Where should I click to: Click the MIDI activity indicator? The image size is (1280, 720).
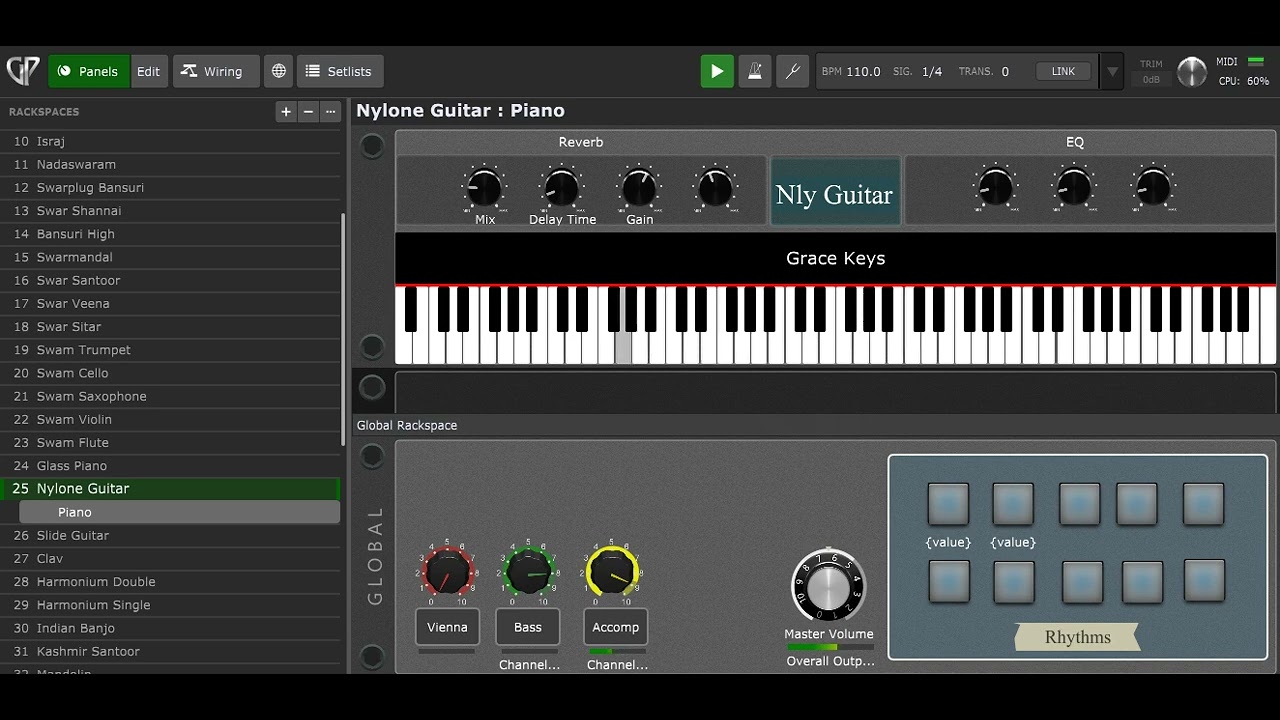(1256, 62)
